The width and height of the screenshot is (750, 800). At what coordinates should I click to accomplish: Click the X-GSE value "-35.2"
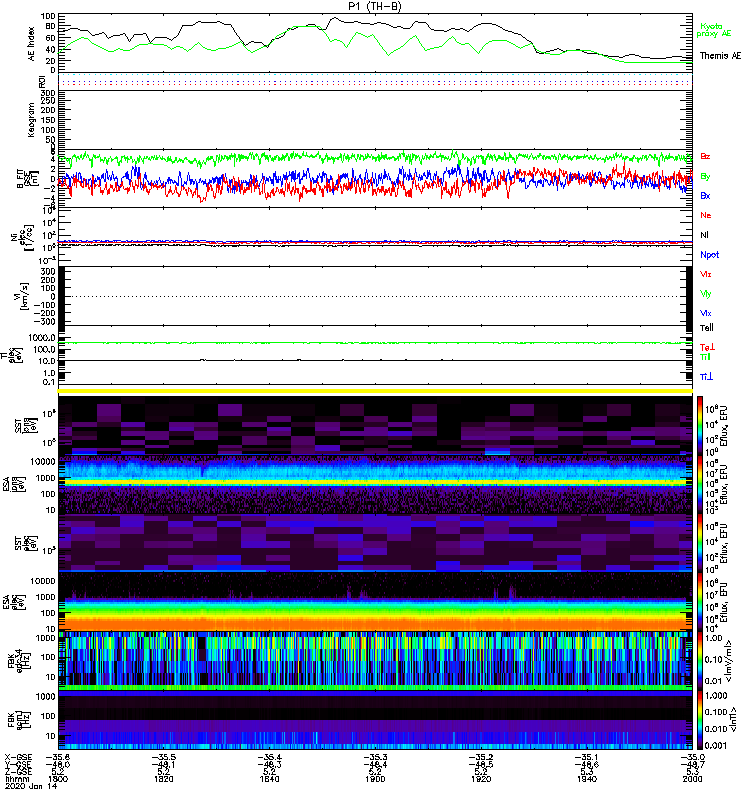pos(481,757)
